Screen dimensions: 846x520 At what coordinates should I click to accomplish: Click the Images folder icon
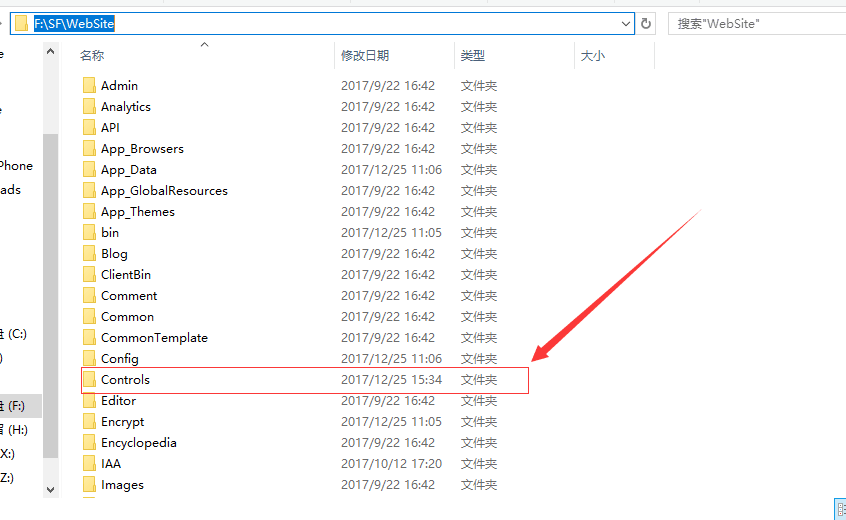89,485
